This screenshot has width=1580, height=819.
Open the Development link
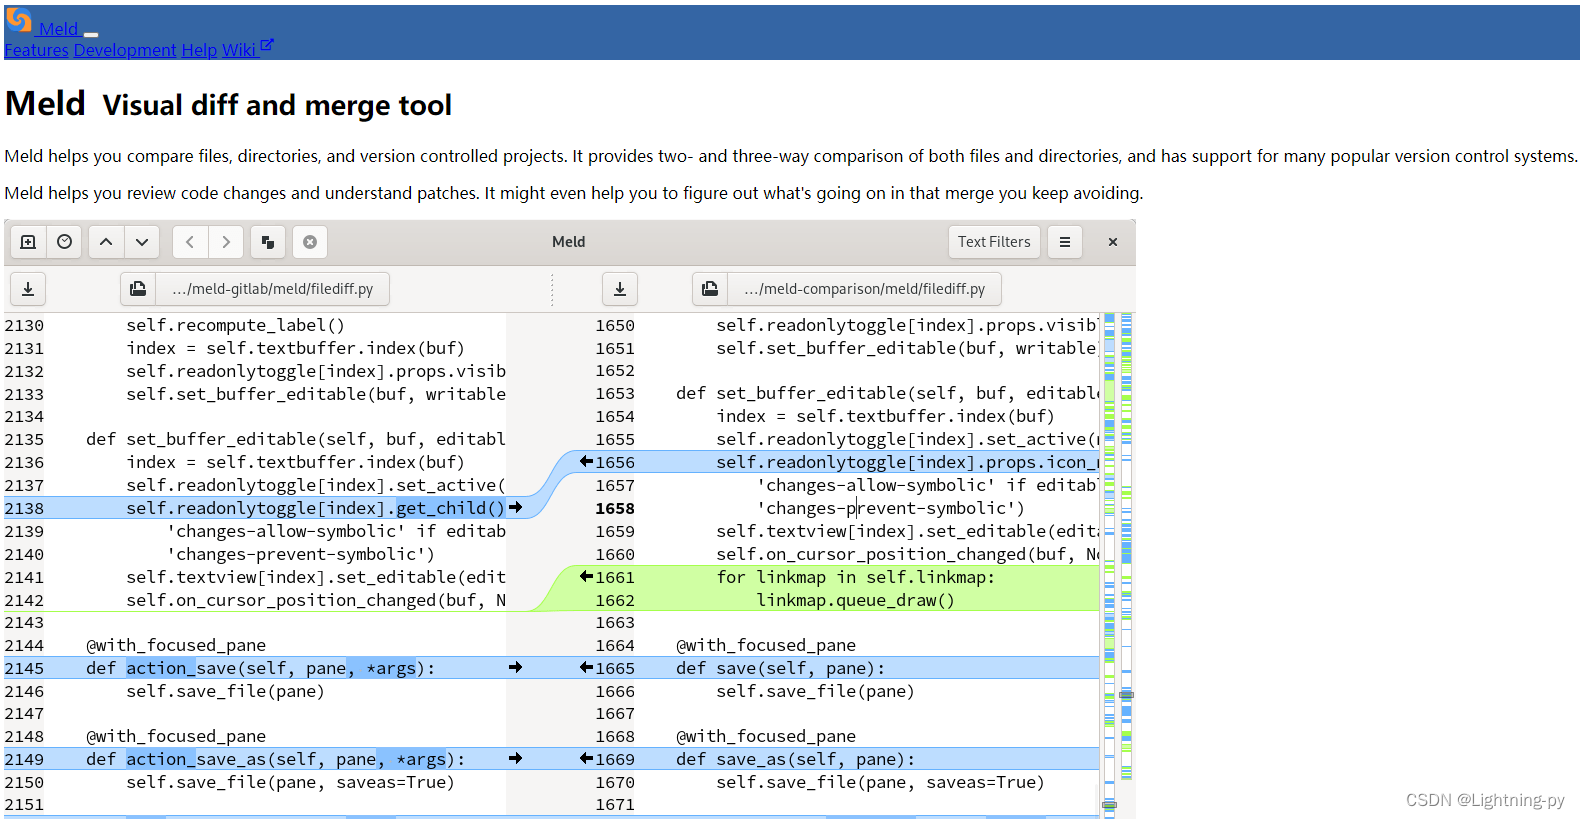[125, 50]
